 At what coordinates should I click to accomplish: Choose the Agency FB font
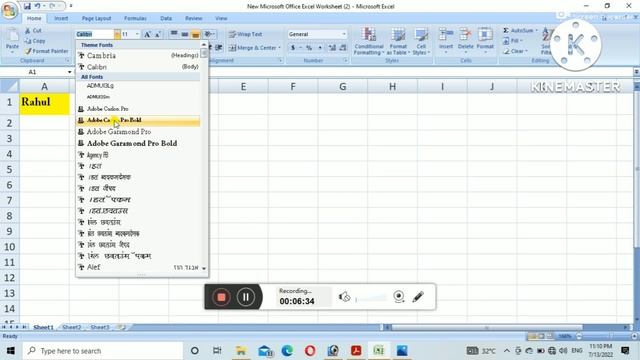[x=138, y=155]
